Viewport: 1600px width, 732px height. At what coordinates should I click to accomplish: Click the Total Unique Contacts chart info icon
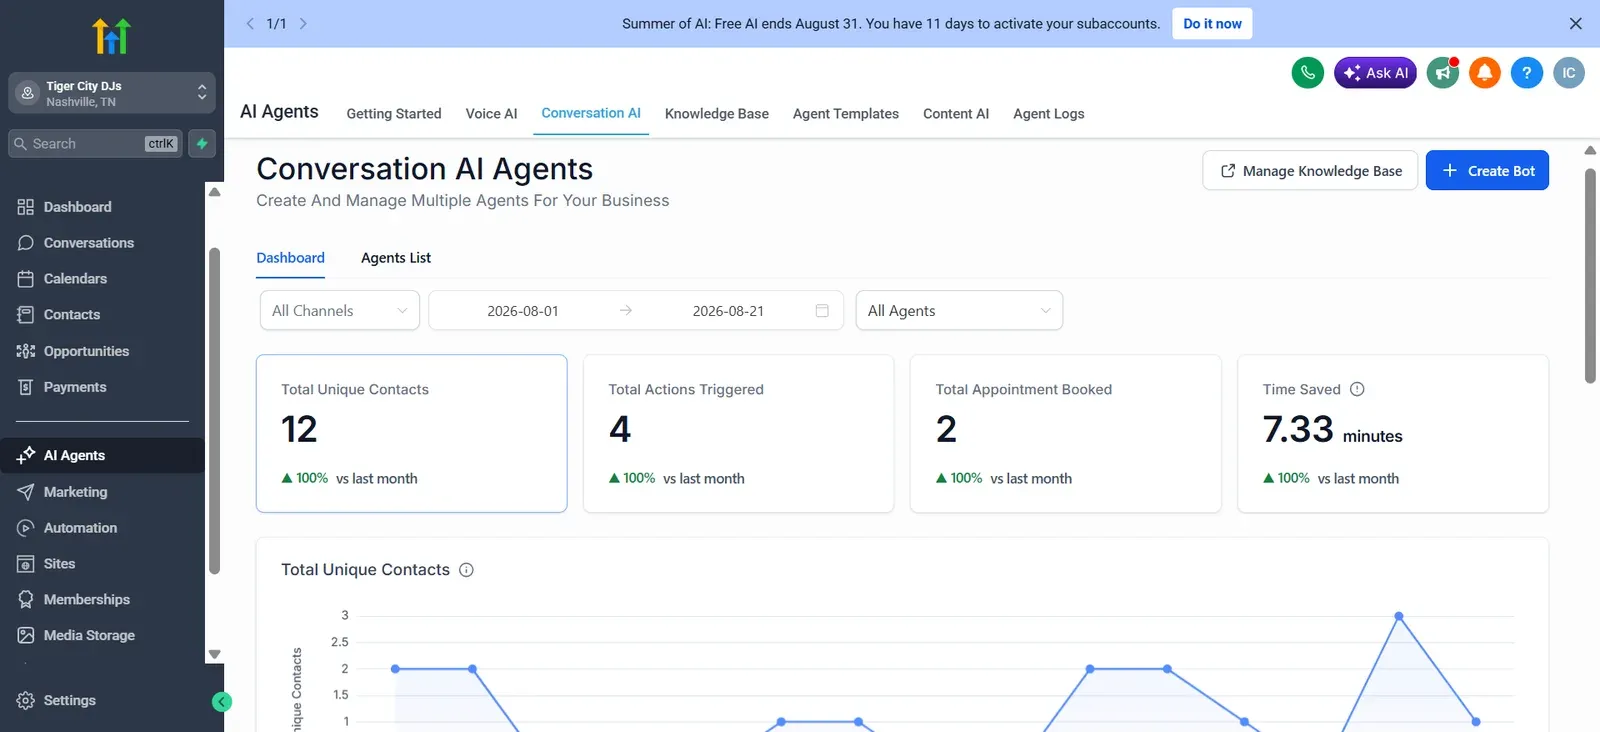tap(466, 570)
